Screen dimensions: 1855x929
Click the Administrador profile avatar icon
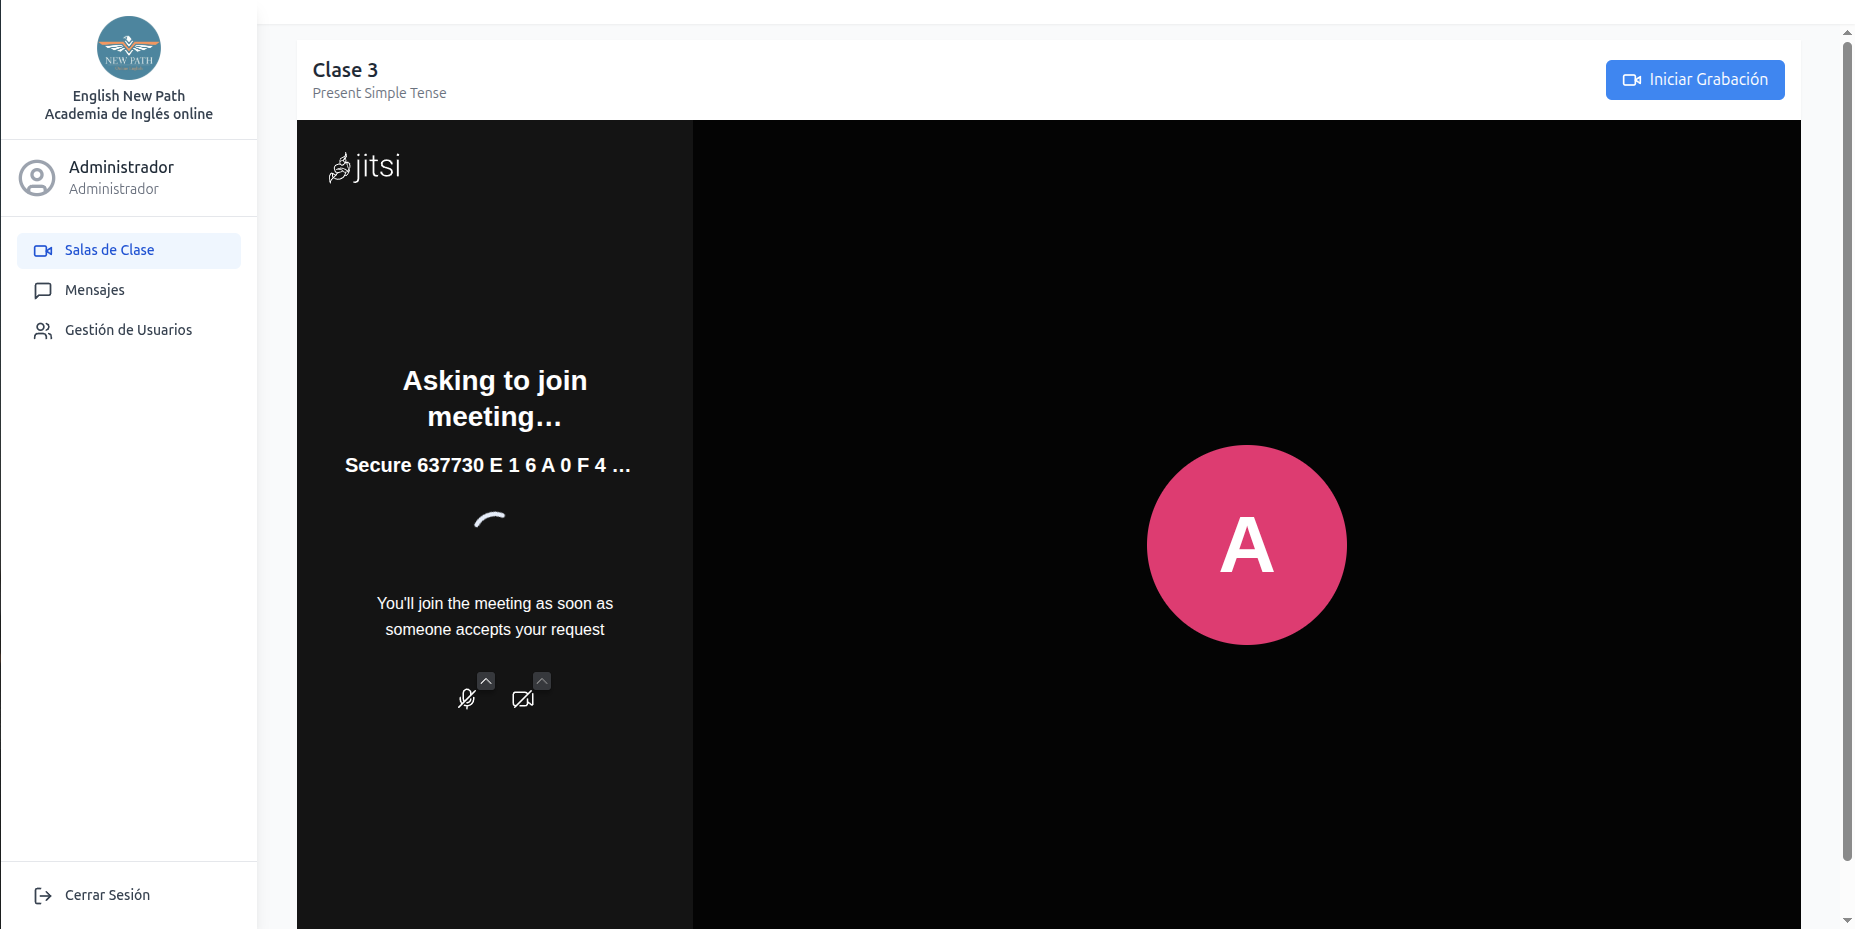(x=37, y=178)
